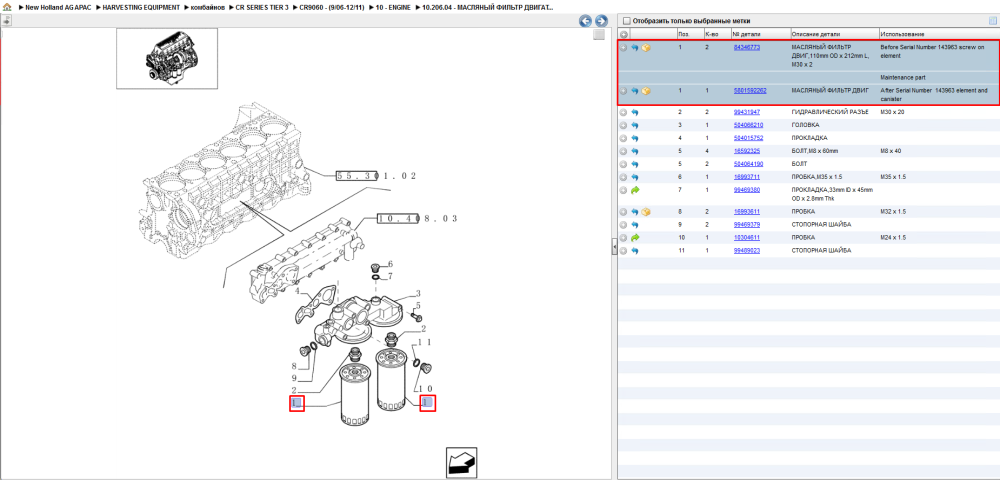Click the 'Поз.' column header
The image size is (1000, 480).
click(x=684, y=34)
